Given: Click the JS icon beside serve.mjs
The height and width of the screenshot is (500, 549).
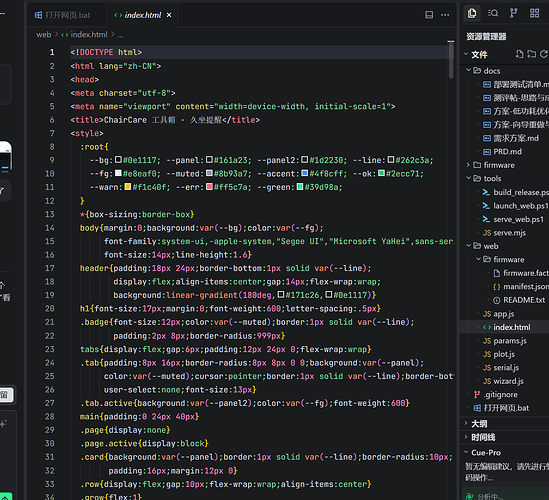Looking at the screenshot, I should [487, 233].
